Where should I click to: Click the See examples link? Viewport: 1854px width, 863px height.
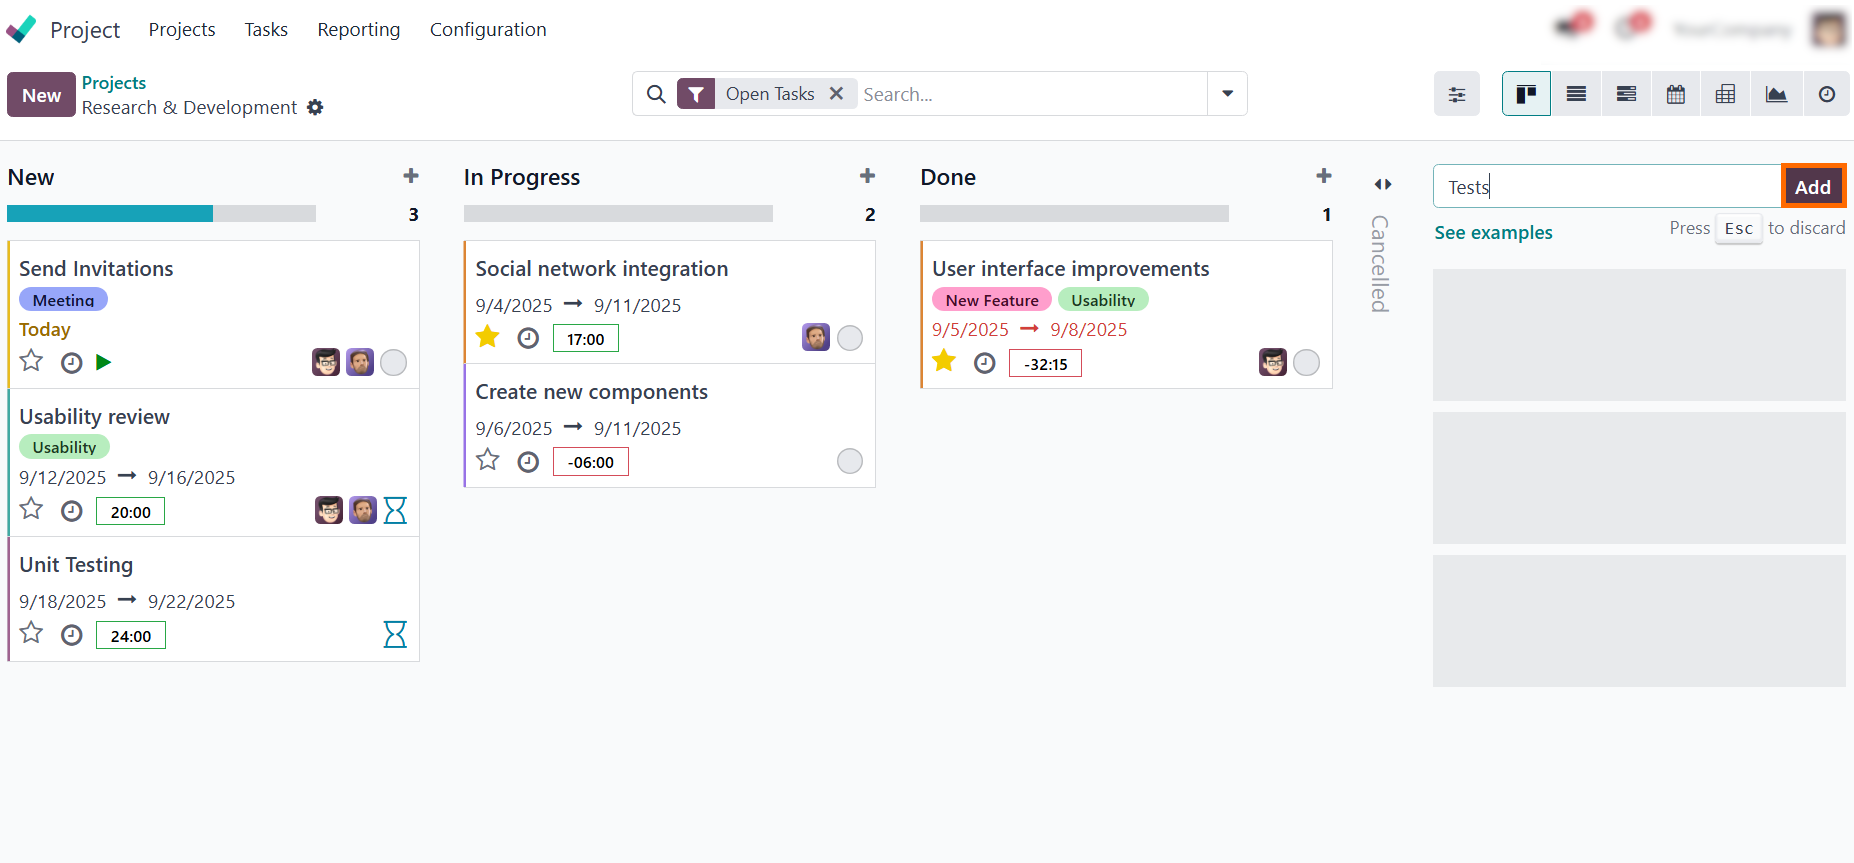[x=1493, y=232]
